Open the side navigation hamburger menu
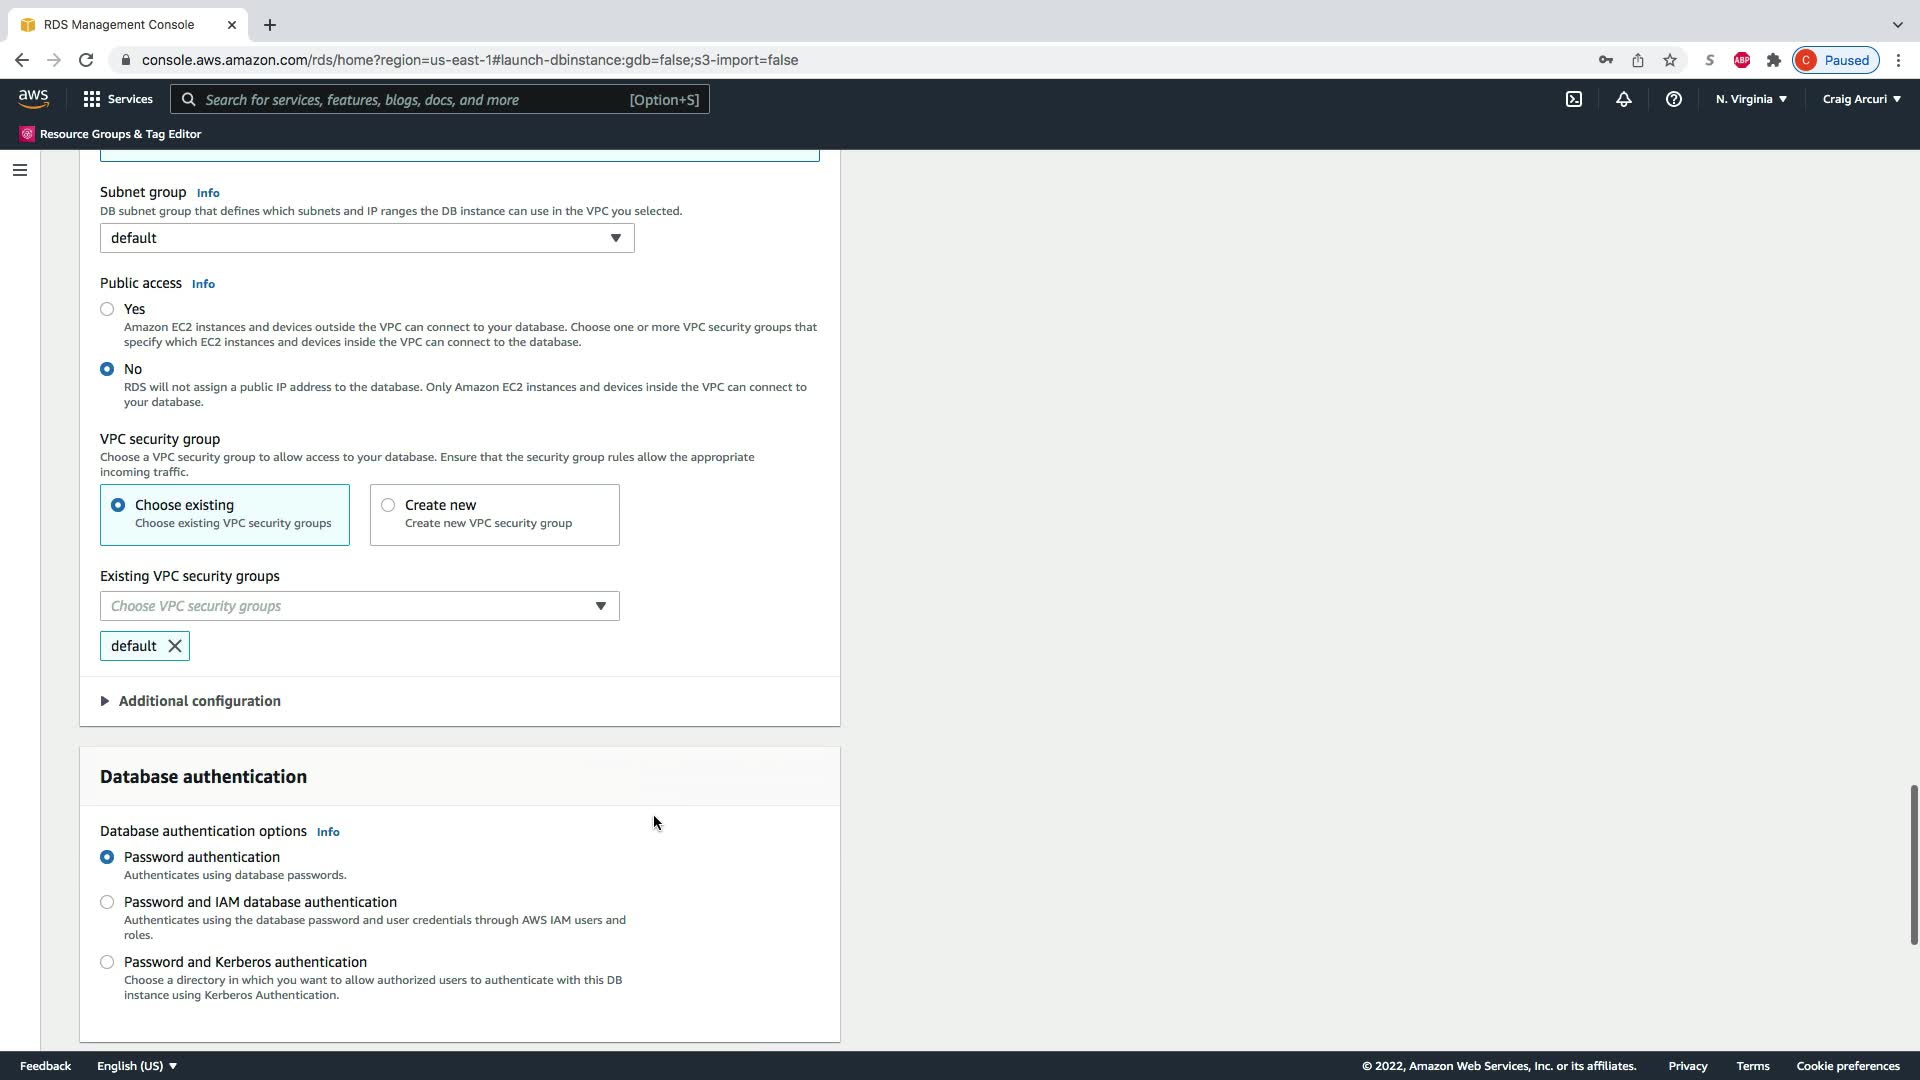Image resolution: width=1920 pixels, height=1080 pixels. [19, 170]
